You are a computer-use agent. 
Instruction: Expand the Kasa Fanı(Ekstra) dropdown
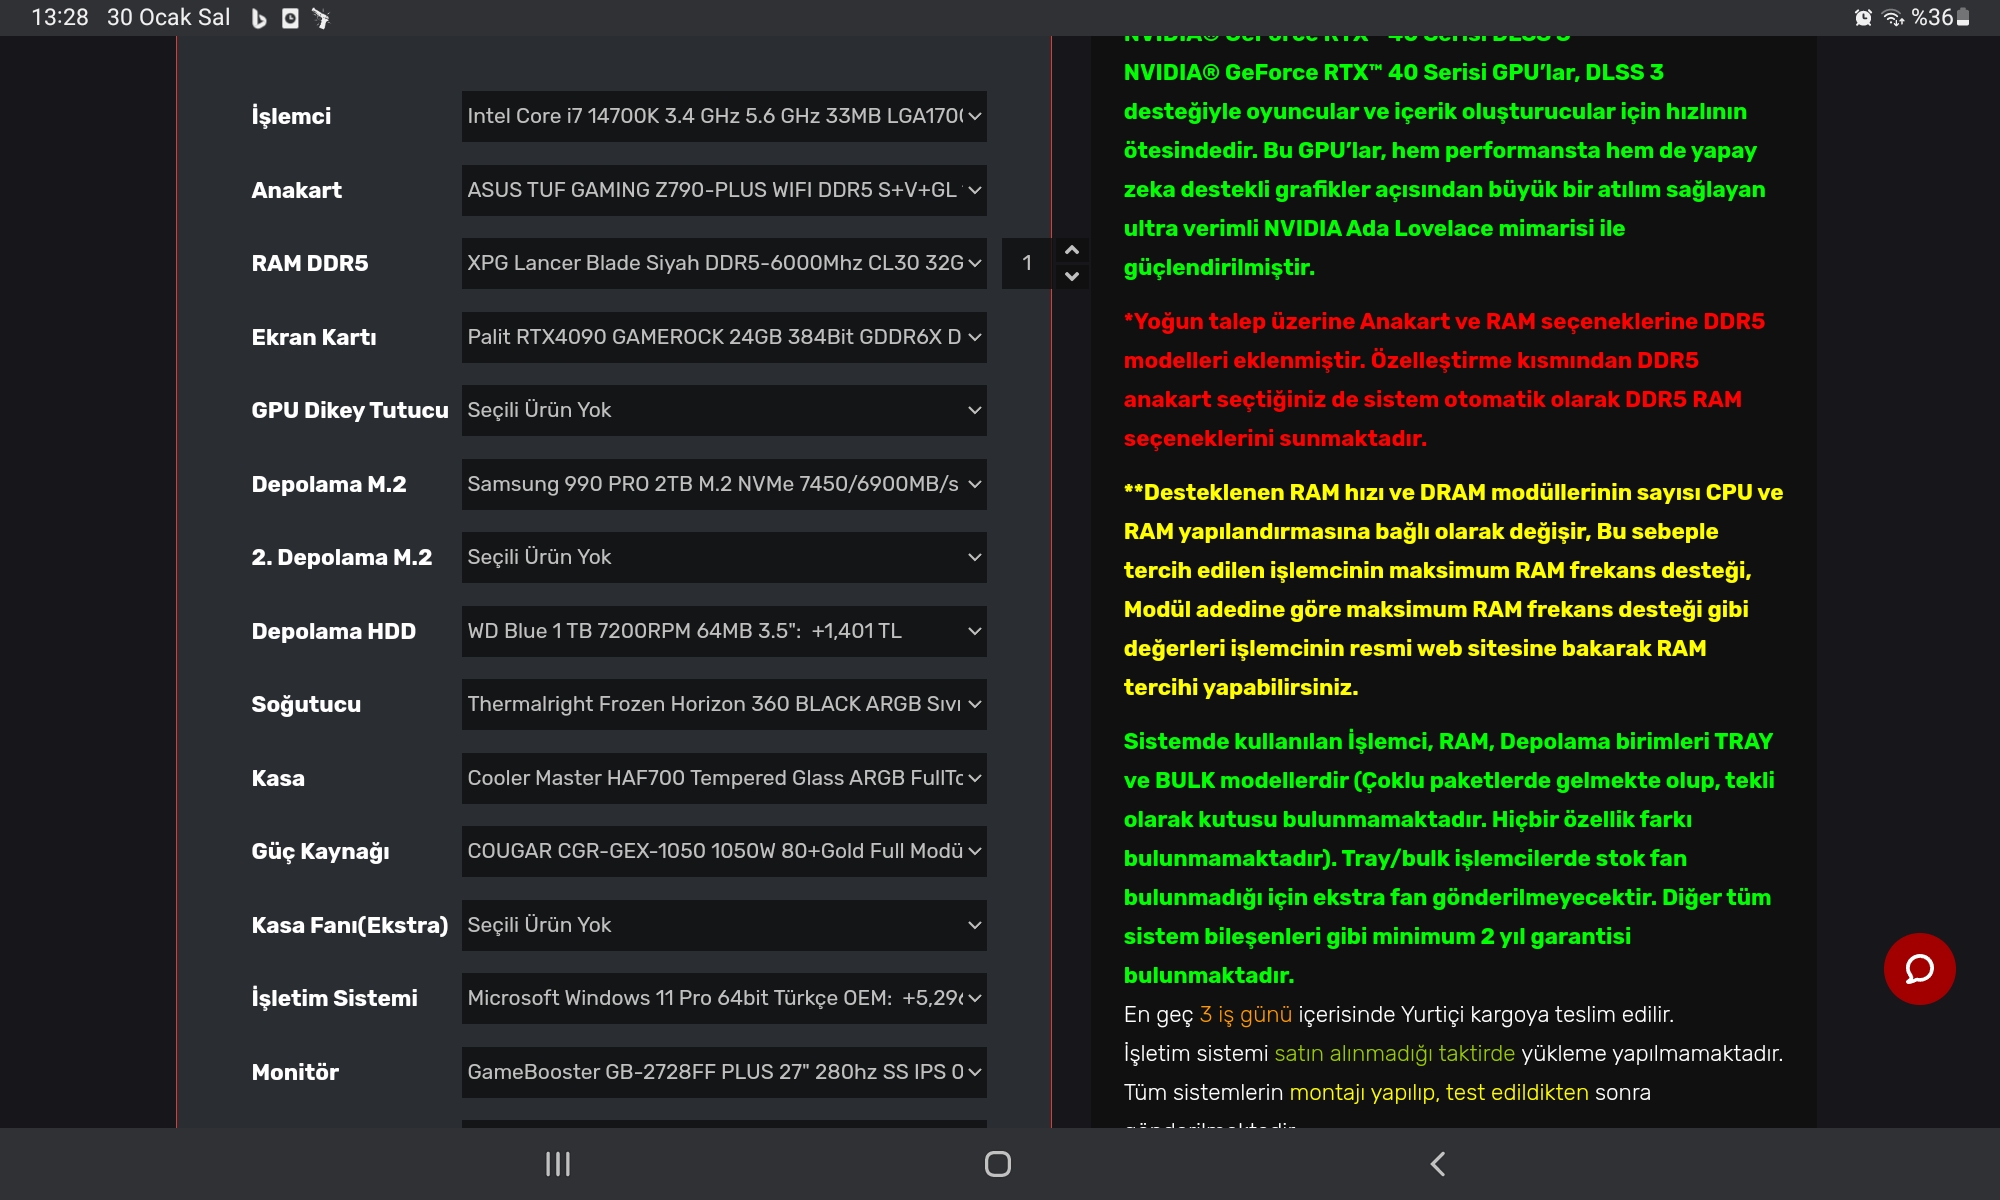point(724,925)
